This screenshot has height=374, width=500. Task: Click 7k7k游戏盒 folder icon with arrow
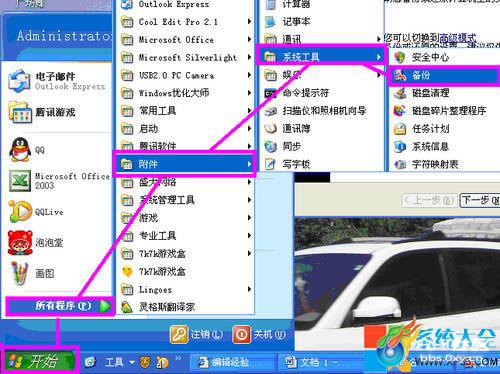[127, 254]
